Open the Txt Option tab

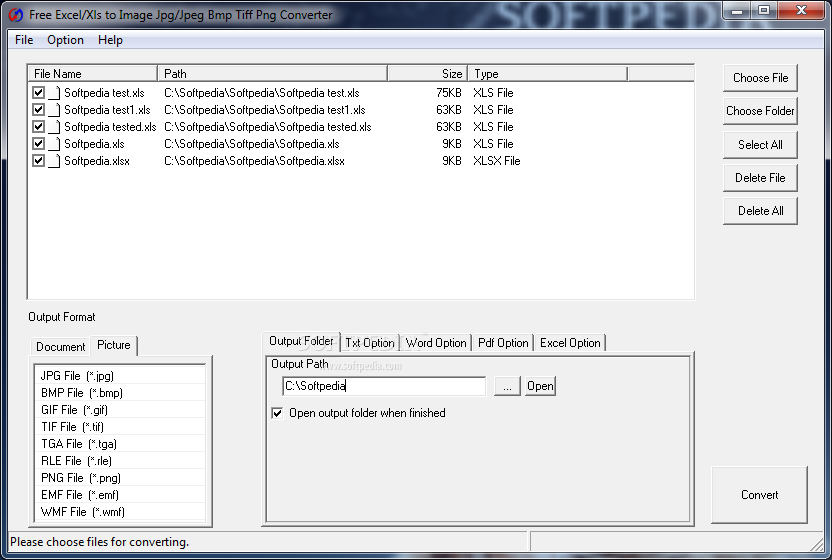pos(370,343)
